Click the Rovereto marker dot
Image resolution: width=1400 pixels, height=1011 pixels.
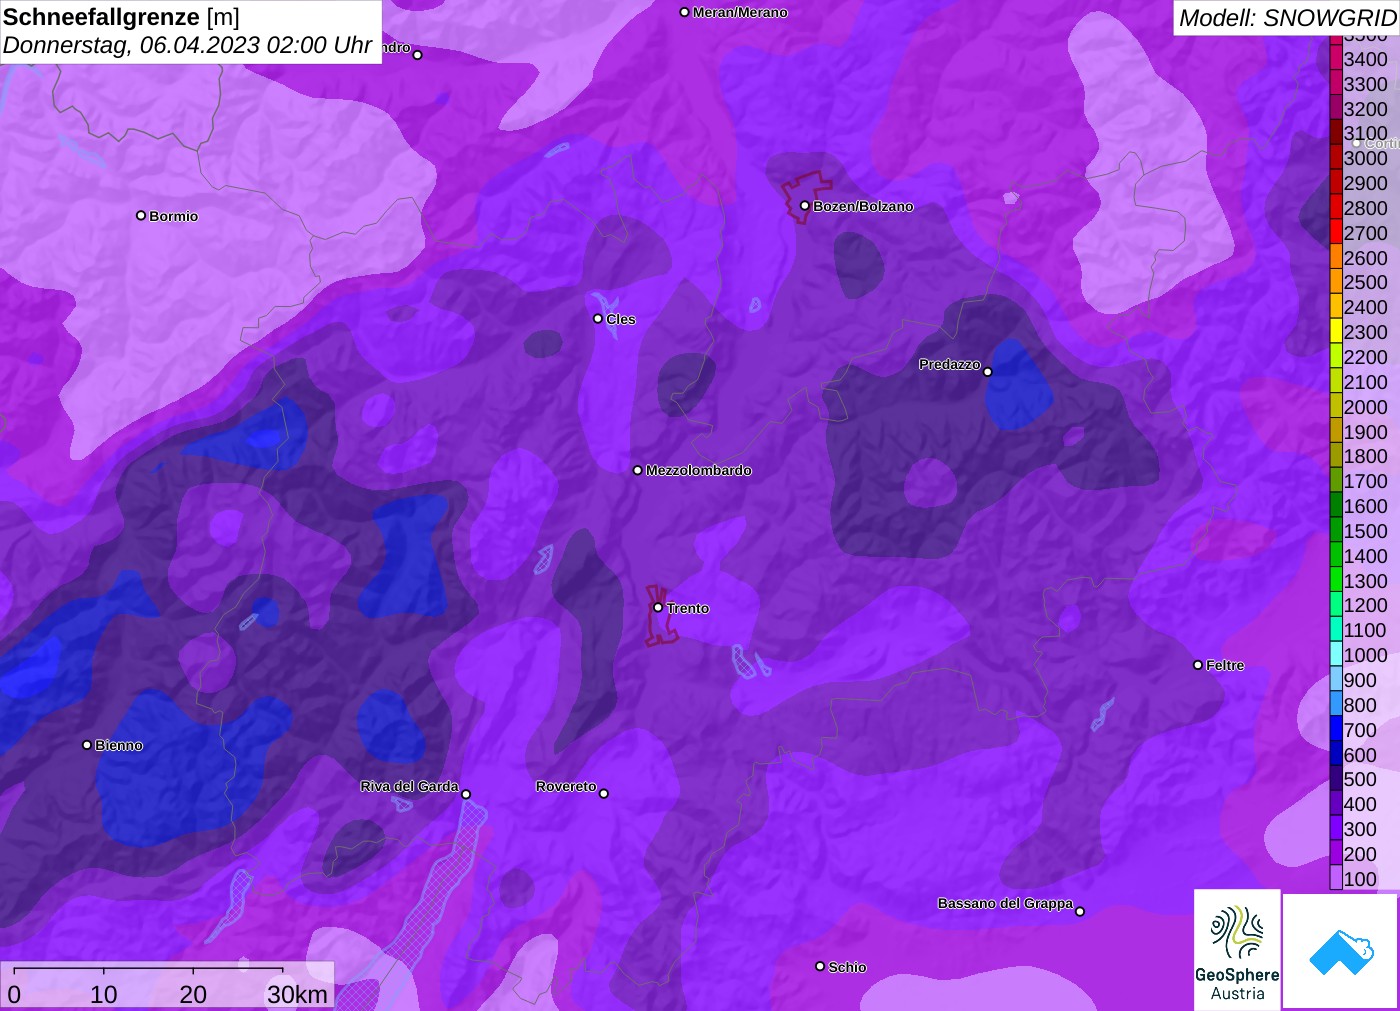coord(604,794)
